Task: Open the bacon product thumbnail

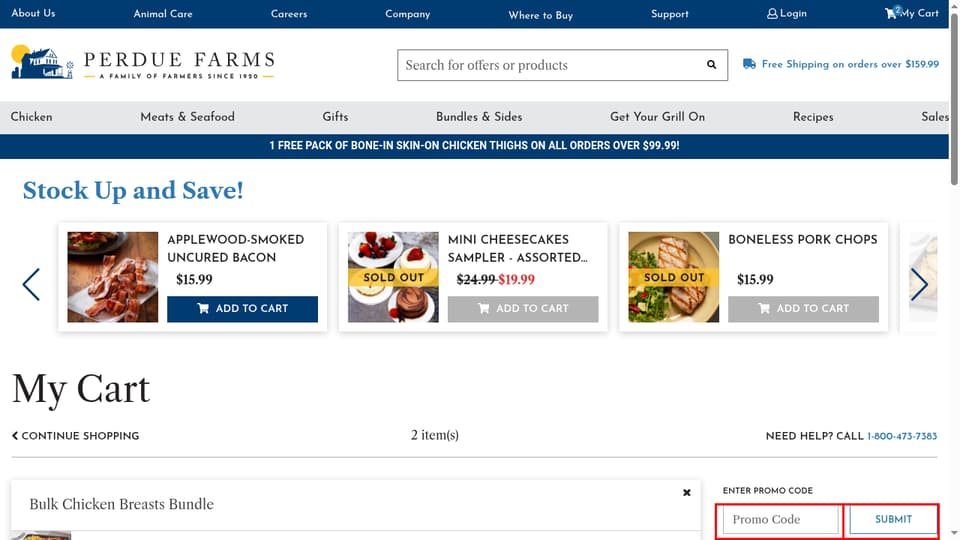Action: (x=113, y=277)
